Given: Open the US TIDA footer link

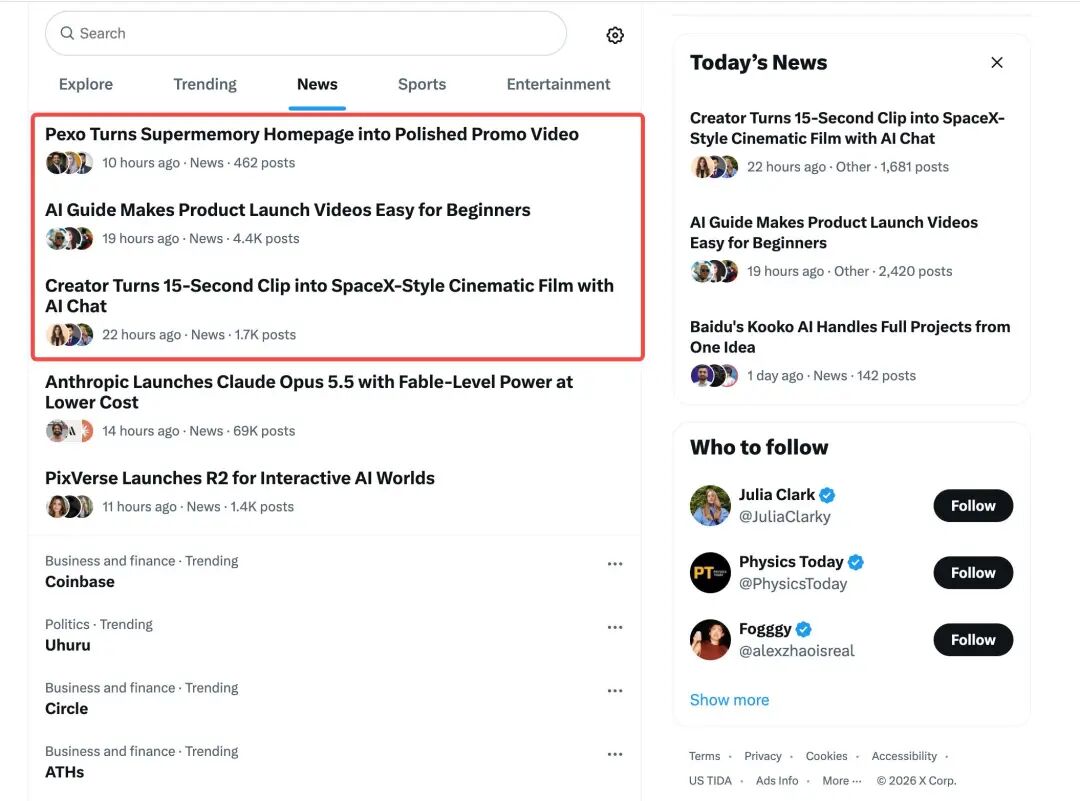Looking at the screenshot, I should coord(710,780).
